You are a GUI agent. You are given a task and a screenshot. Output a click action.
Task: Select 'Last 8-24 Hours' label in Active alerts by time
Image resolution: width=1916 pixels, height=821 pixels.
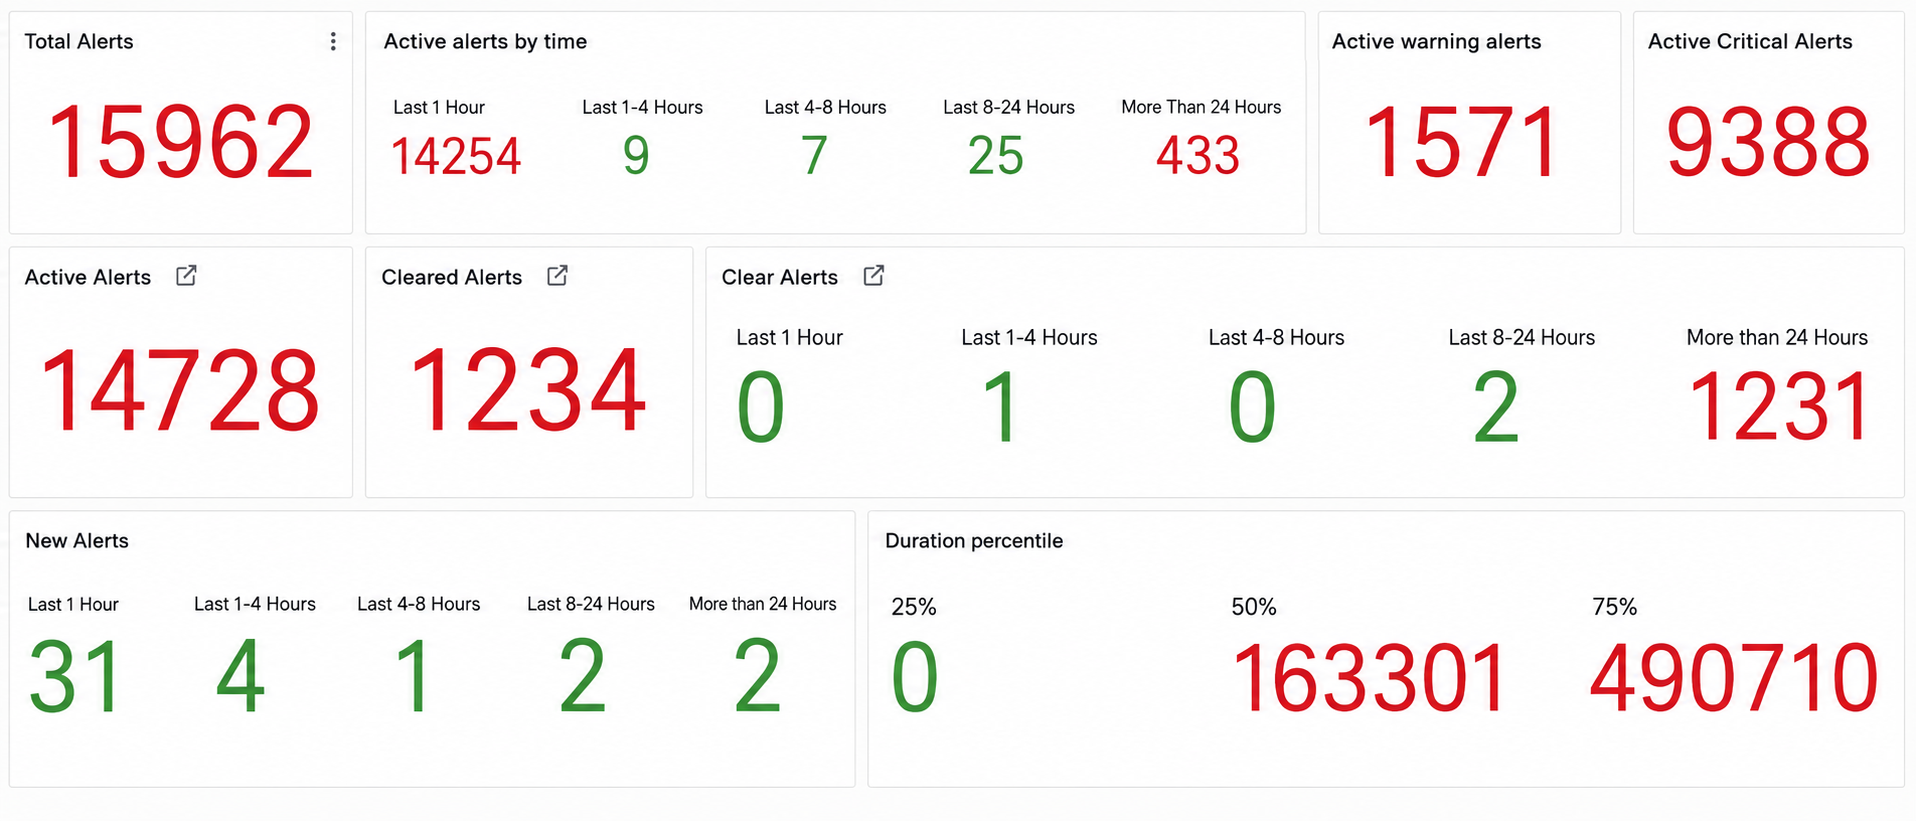pyautogui.click(x=1009, y=107)
